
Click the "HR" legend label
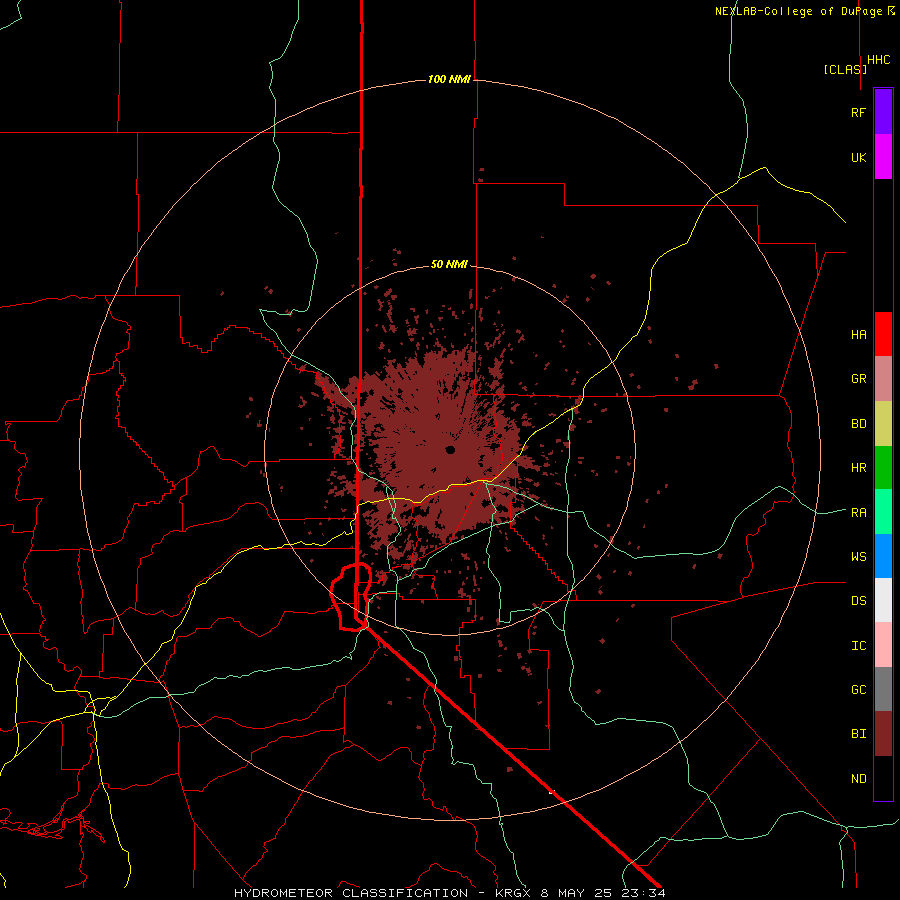[858, 468]
